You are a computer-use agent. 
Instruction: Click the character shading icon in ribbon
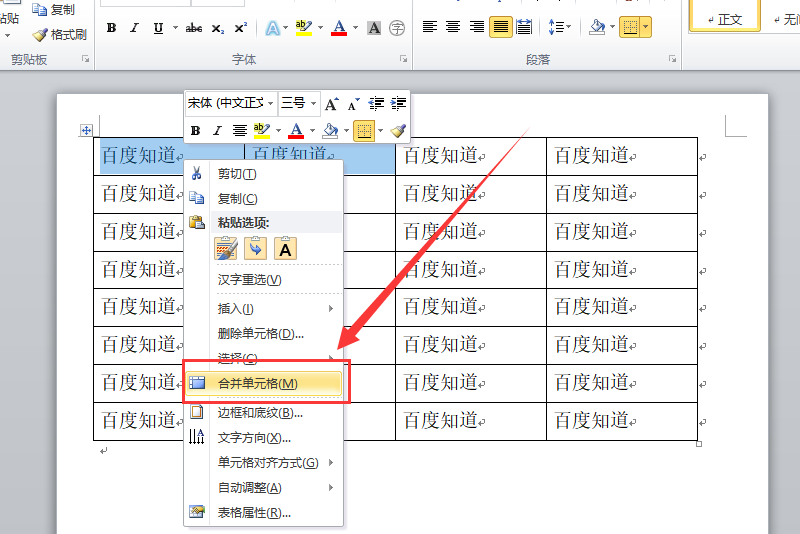[374, 27]
